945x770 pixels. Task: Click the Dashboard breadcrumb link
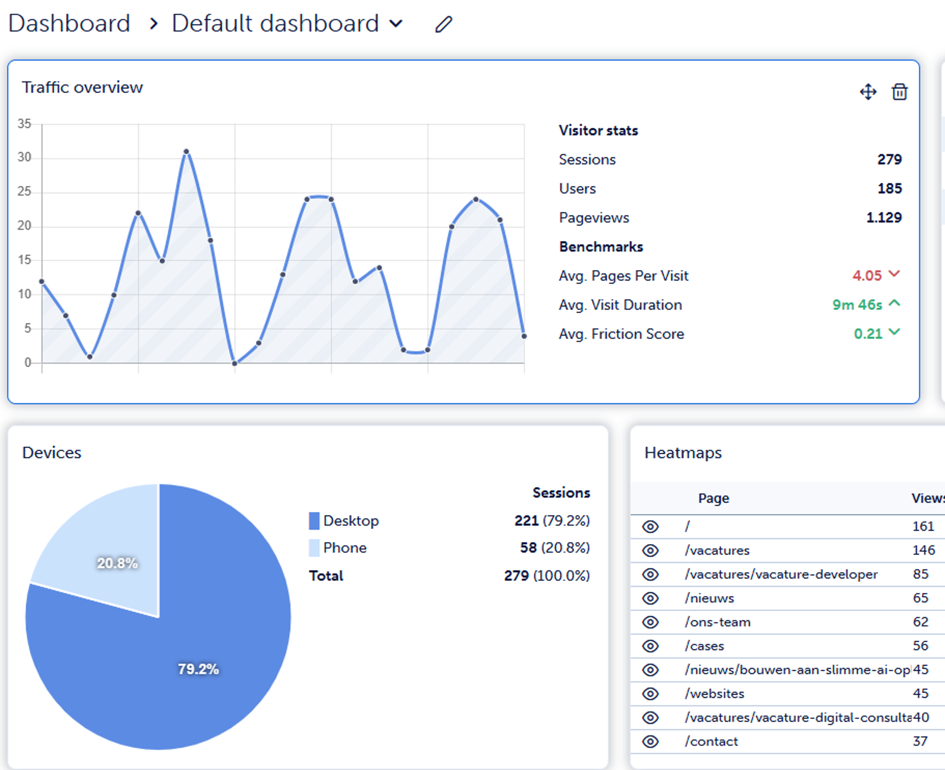69,23
